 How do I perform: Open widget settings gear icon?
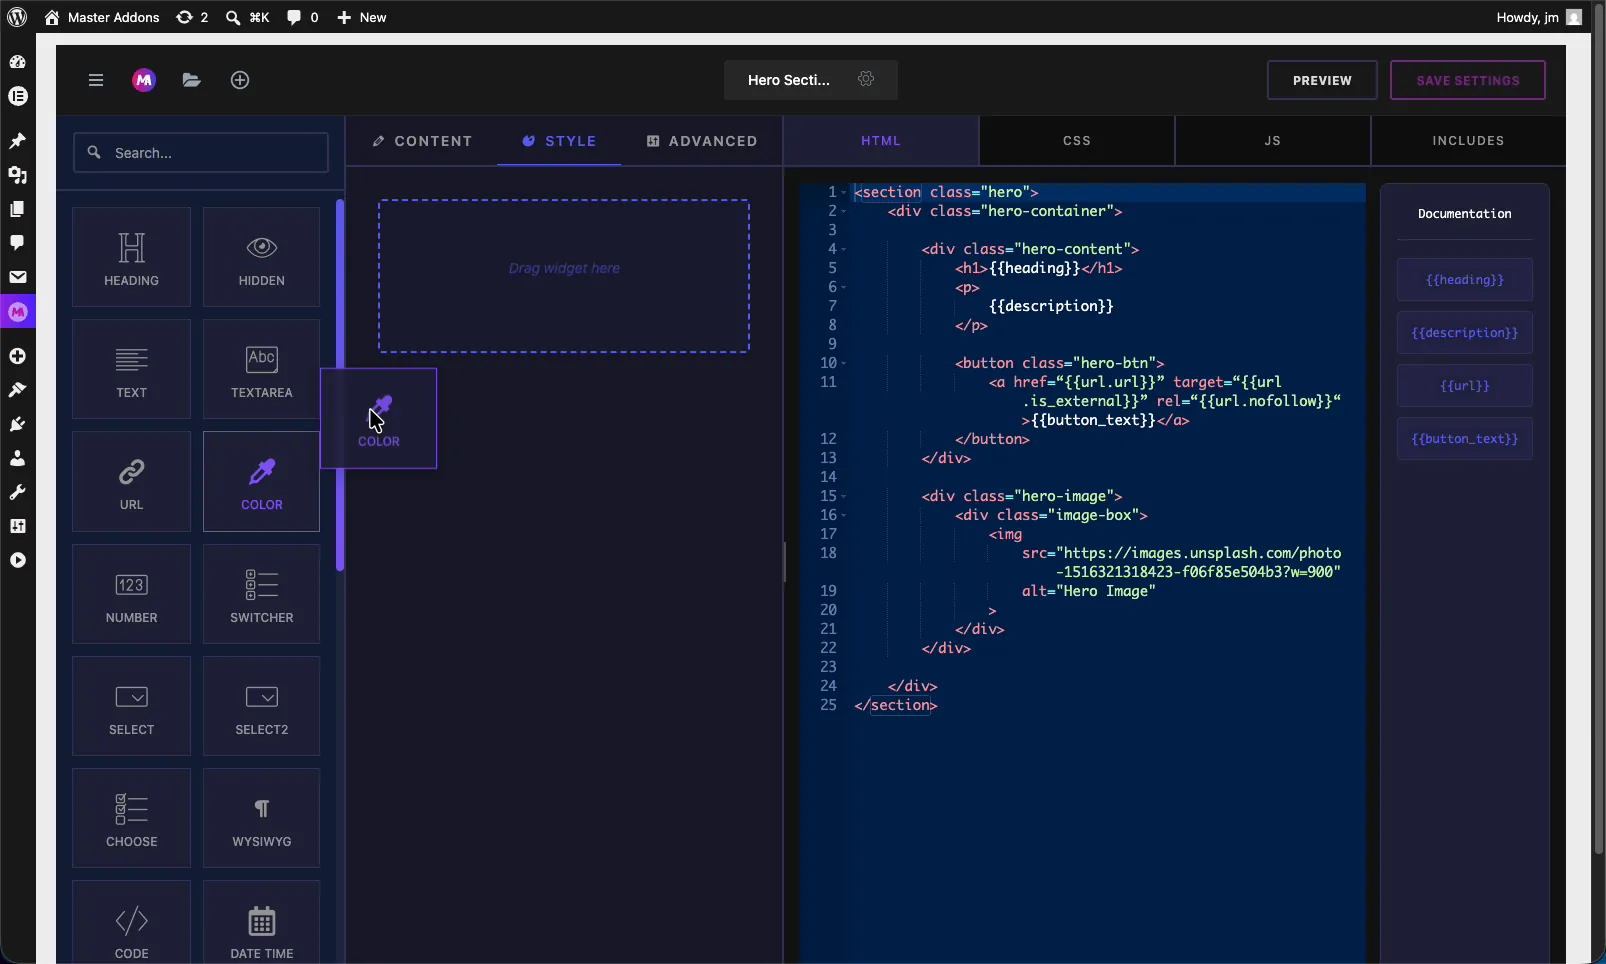(866, 79)
